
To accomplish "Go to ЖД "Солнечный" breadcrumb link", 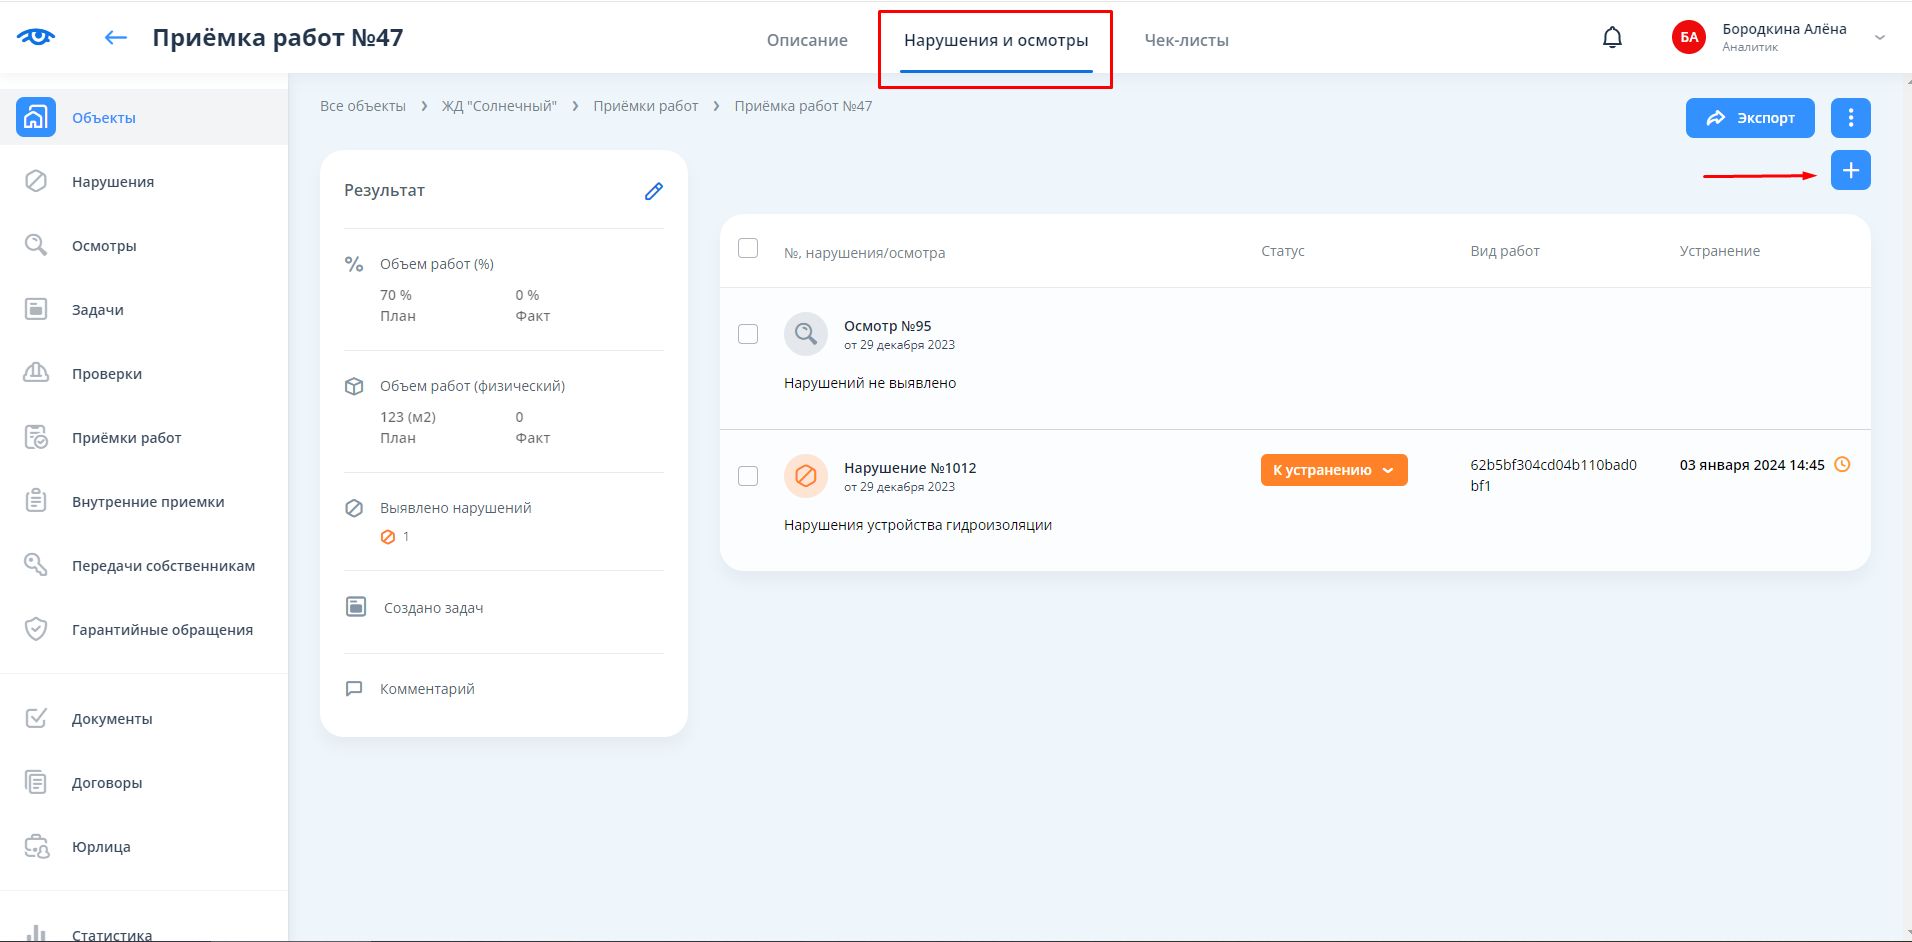I will coord(499,106).
